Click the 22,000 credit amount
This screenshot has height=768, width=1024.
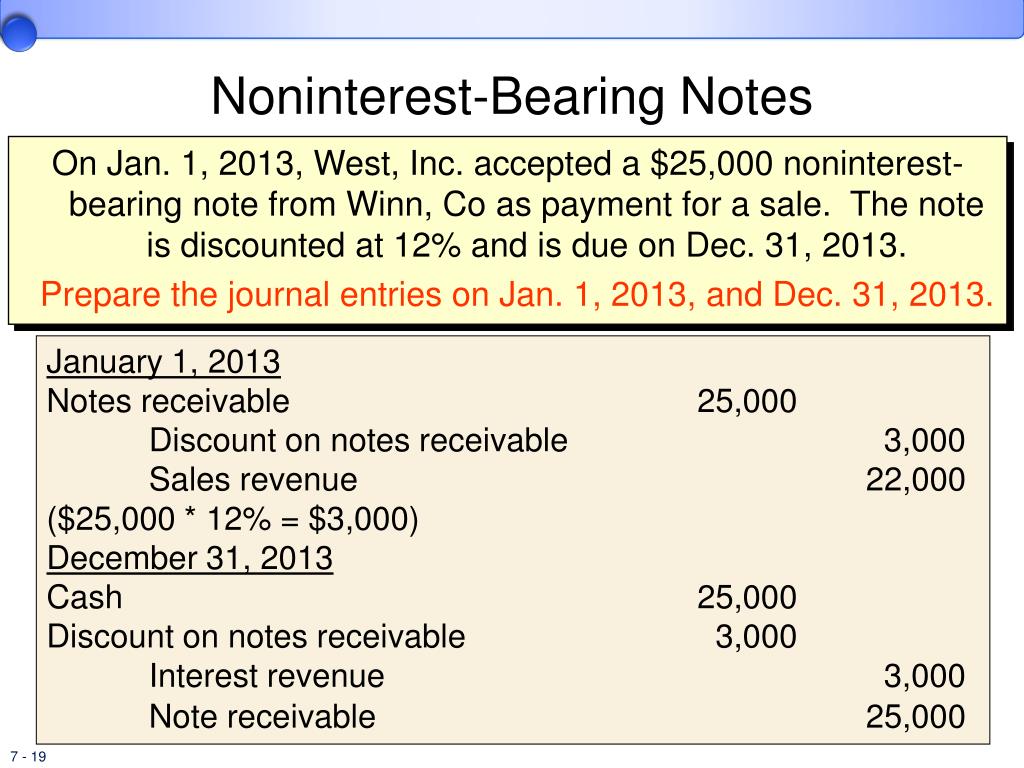click(915, 480)
